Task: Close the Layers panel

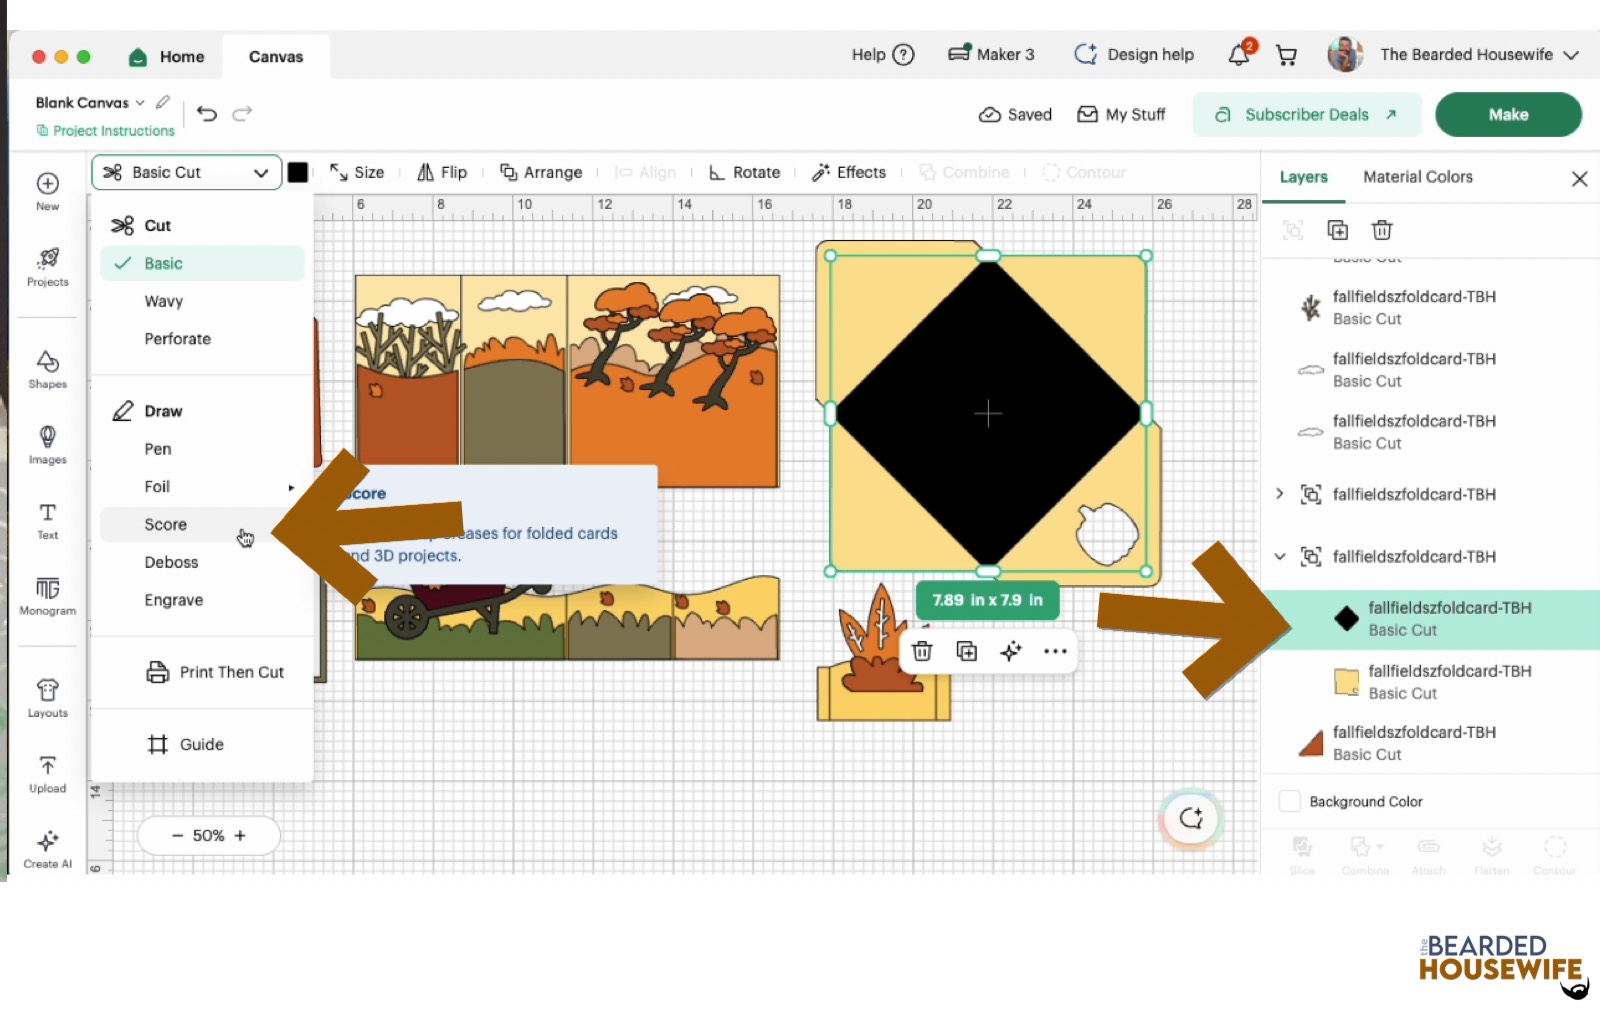Action: [1579, 178]
